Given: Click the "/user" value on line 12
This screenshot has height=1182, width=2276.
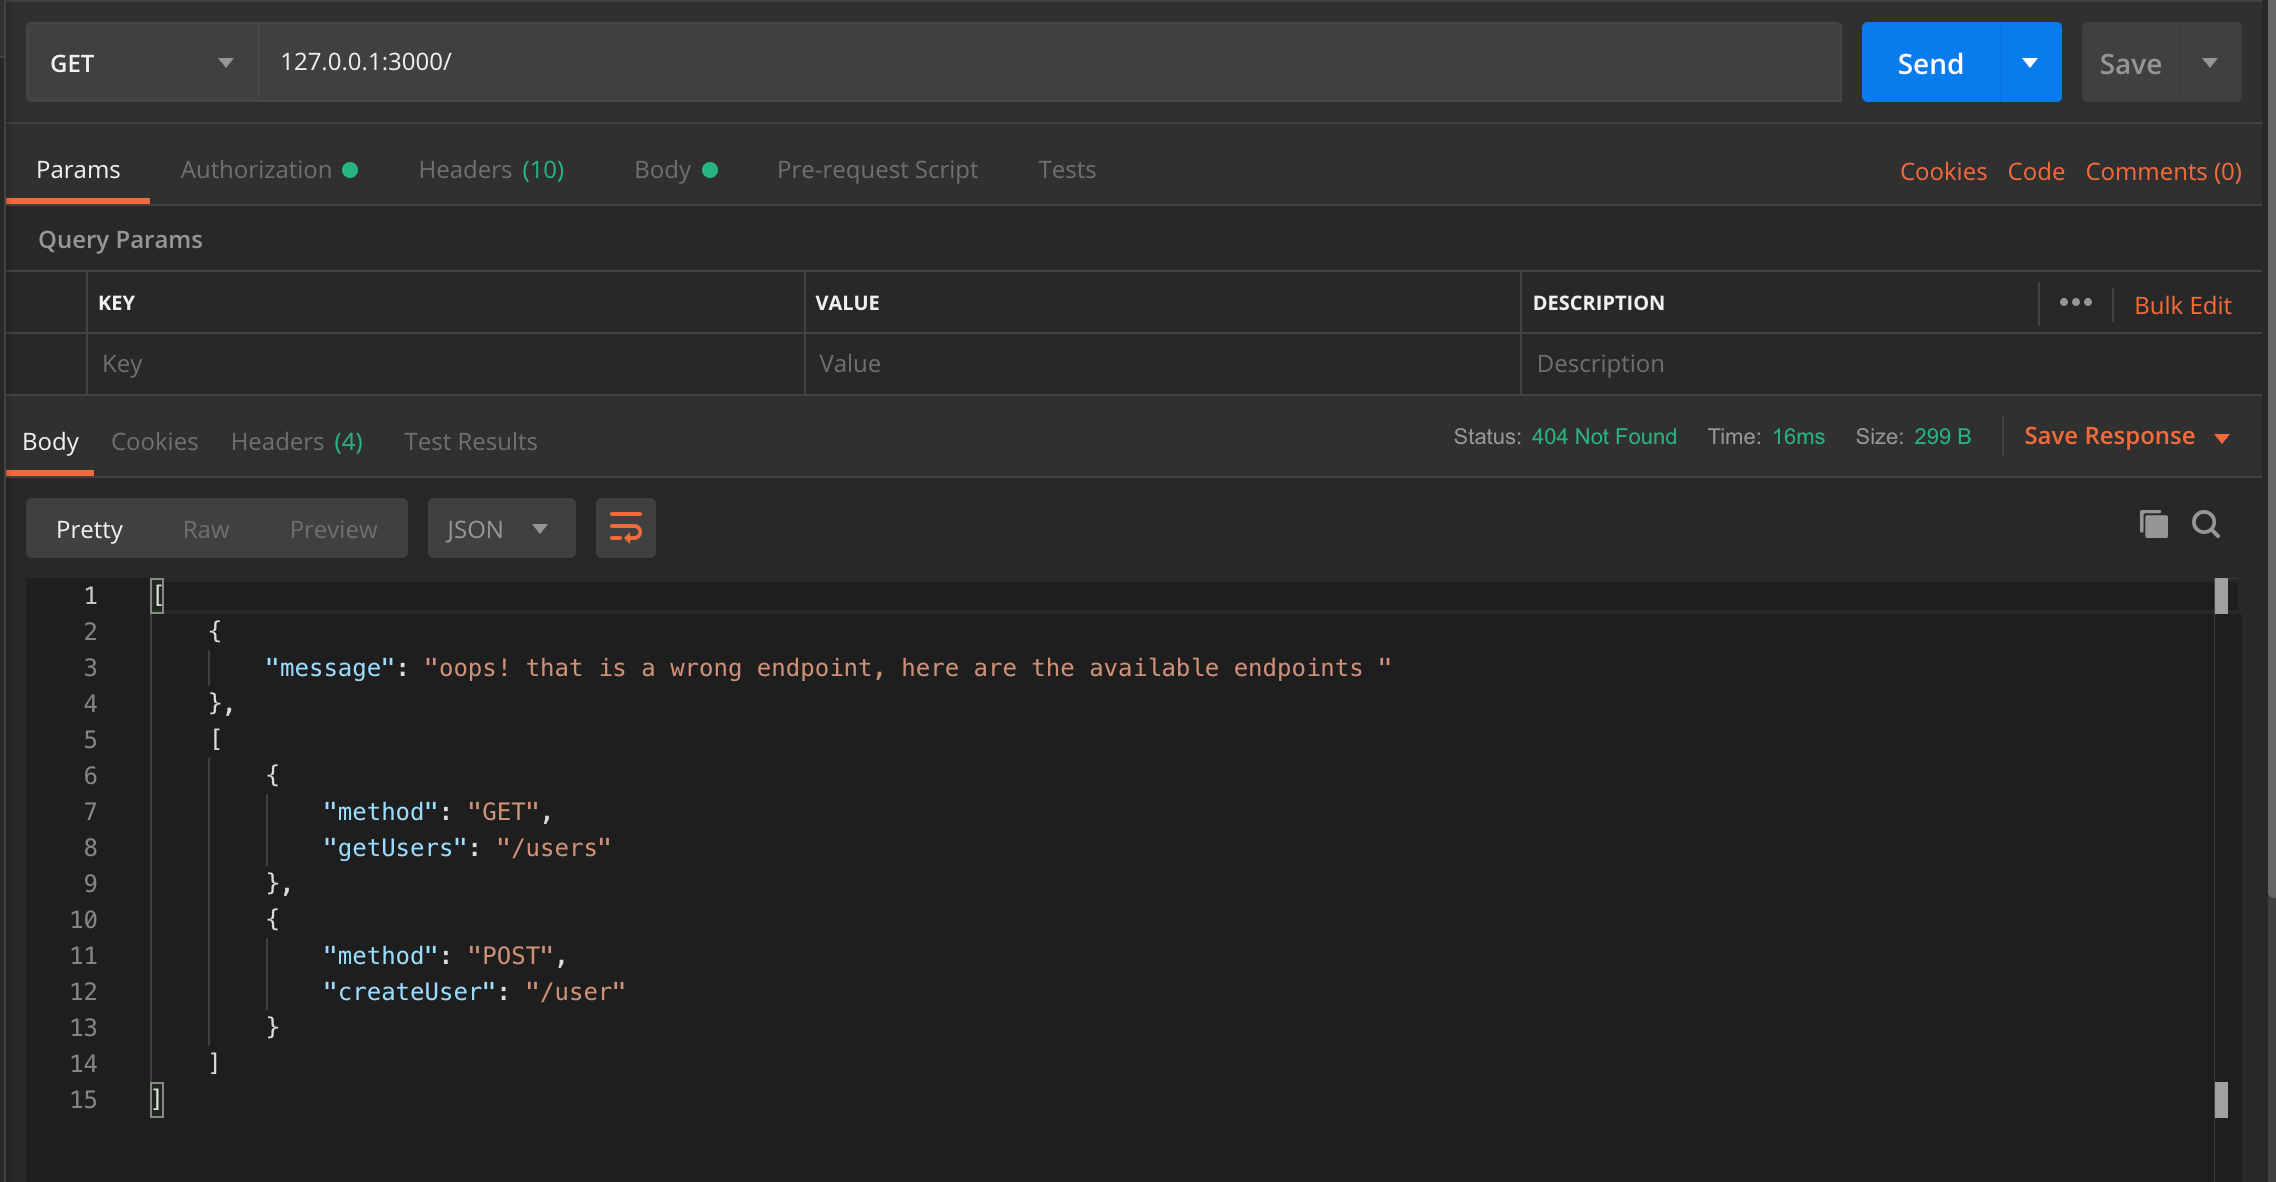Looking at the screenshot, I should (x=575, y=992).
